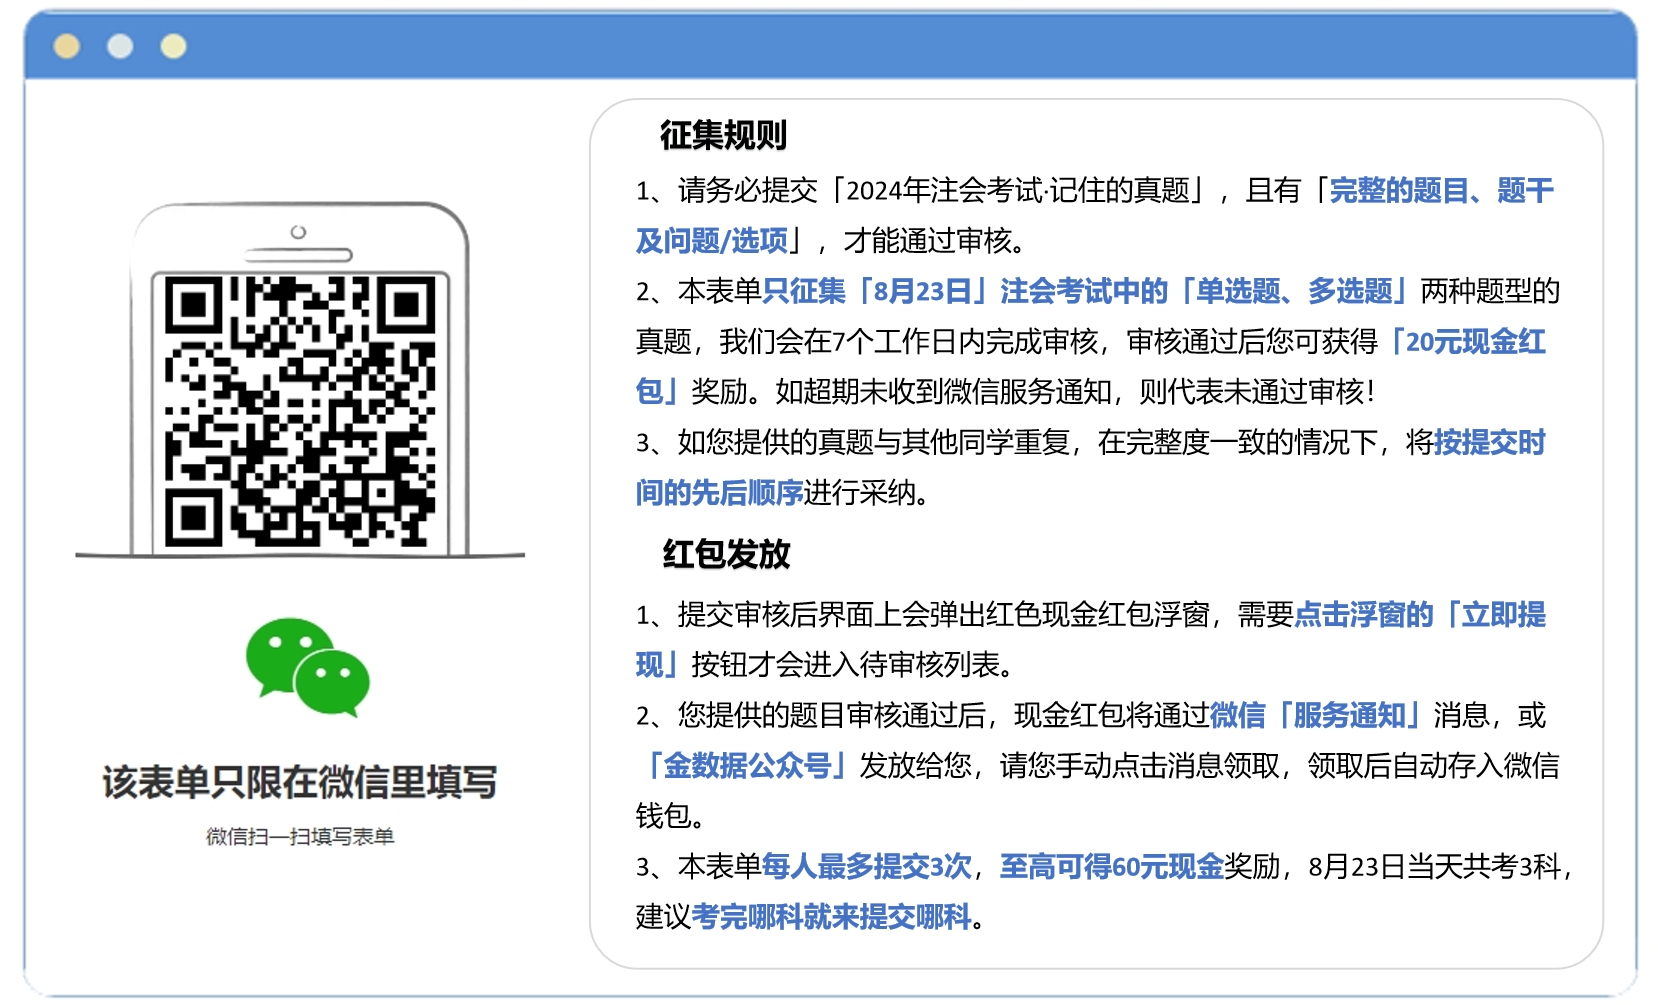Click the QR code on the phone
The height and width of the screenshot is (1005, 1658).
click(x=300, y=411)
